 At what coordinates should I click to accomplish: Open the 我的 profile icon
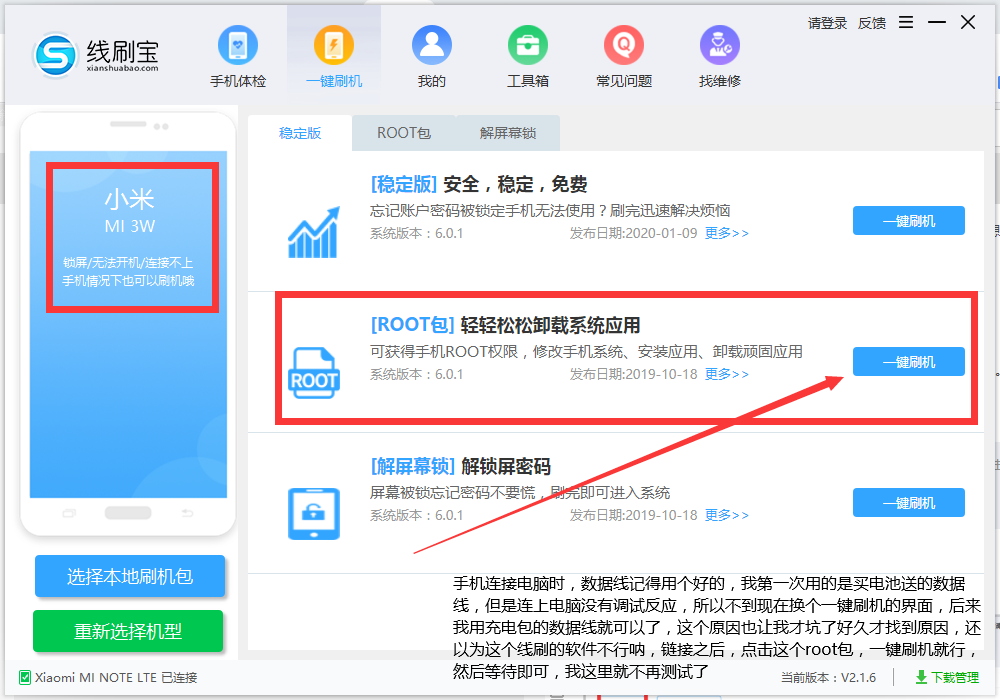pyautogui.click(x=431, y=45)
